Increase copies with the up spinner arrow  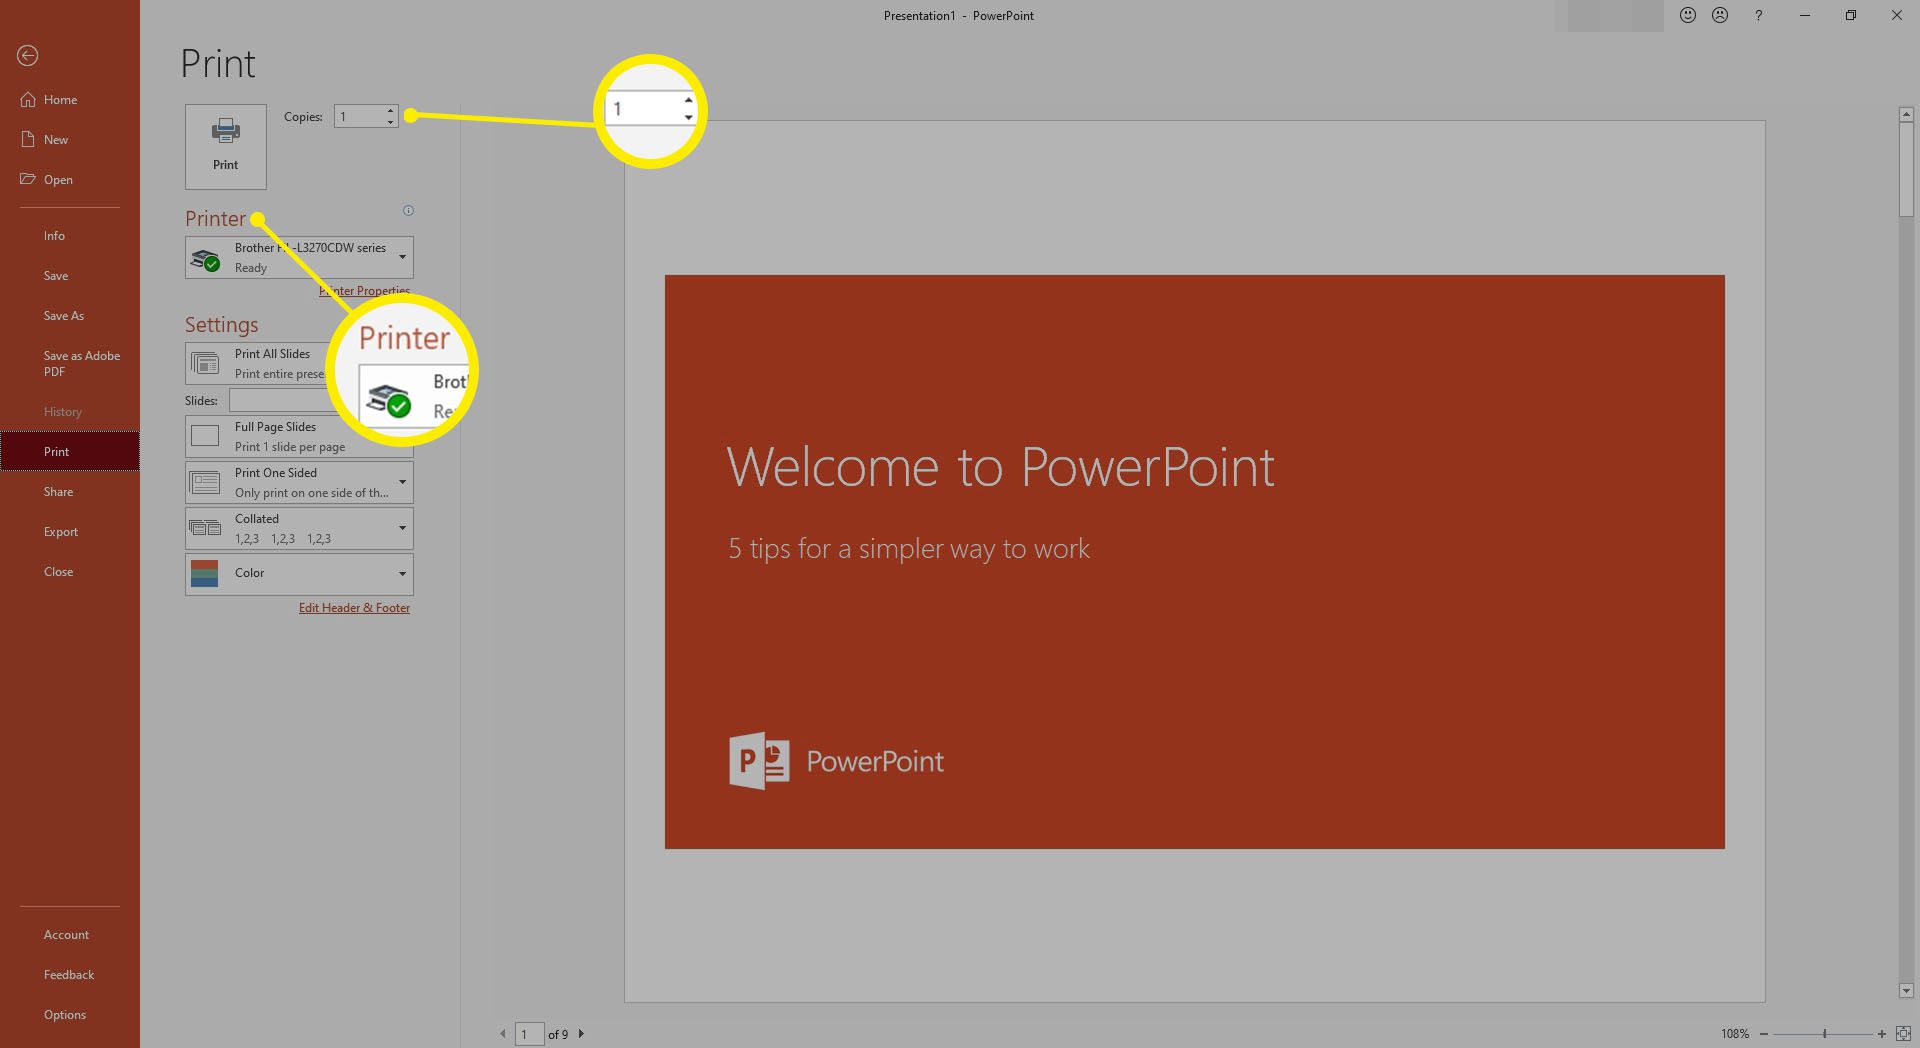tap(391, 110)
